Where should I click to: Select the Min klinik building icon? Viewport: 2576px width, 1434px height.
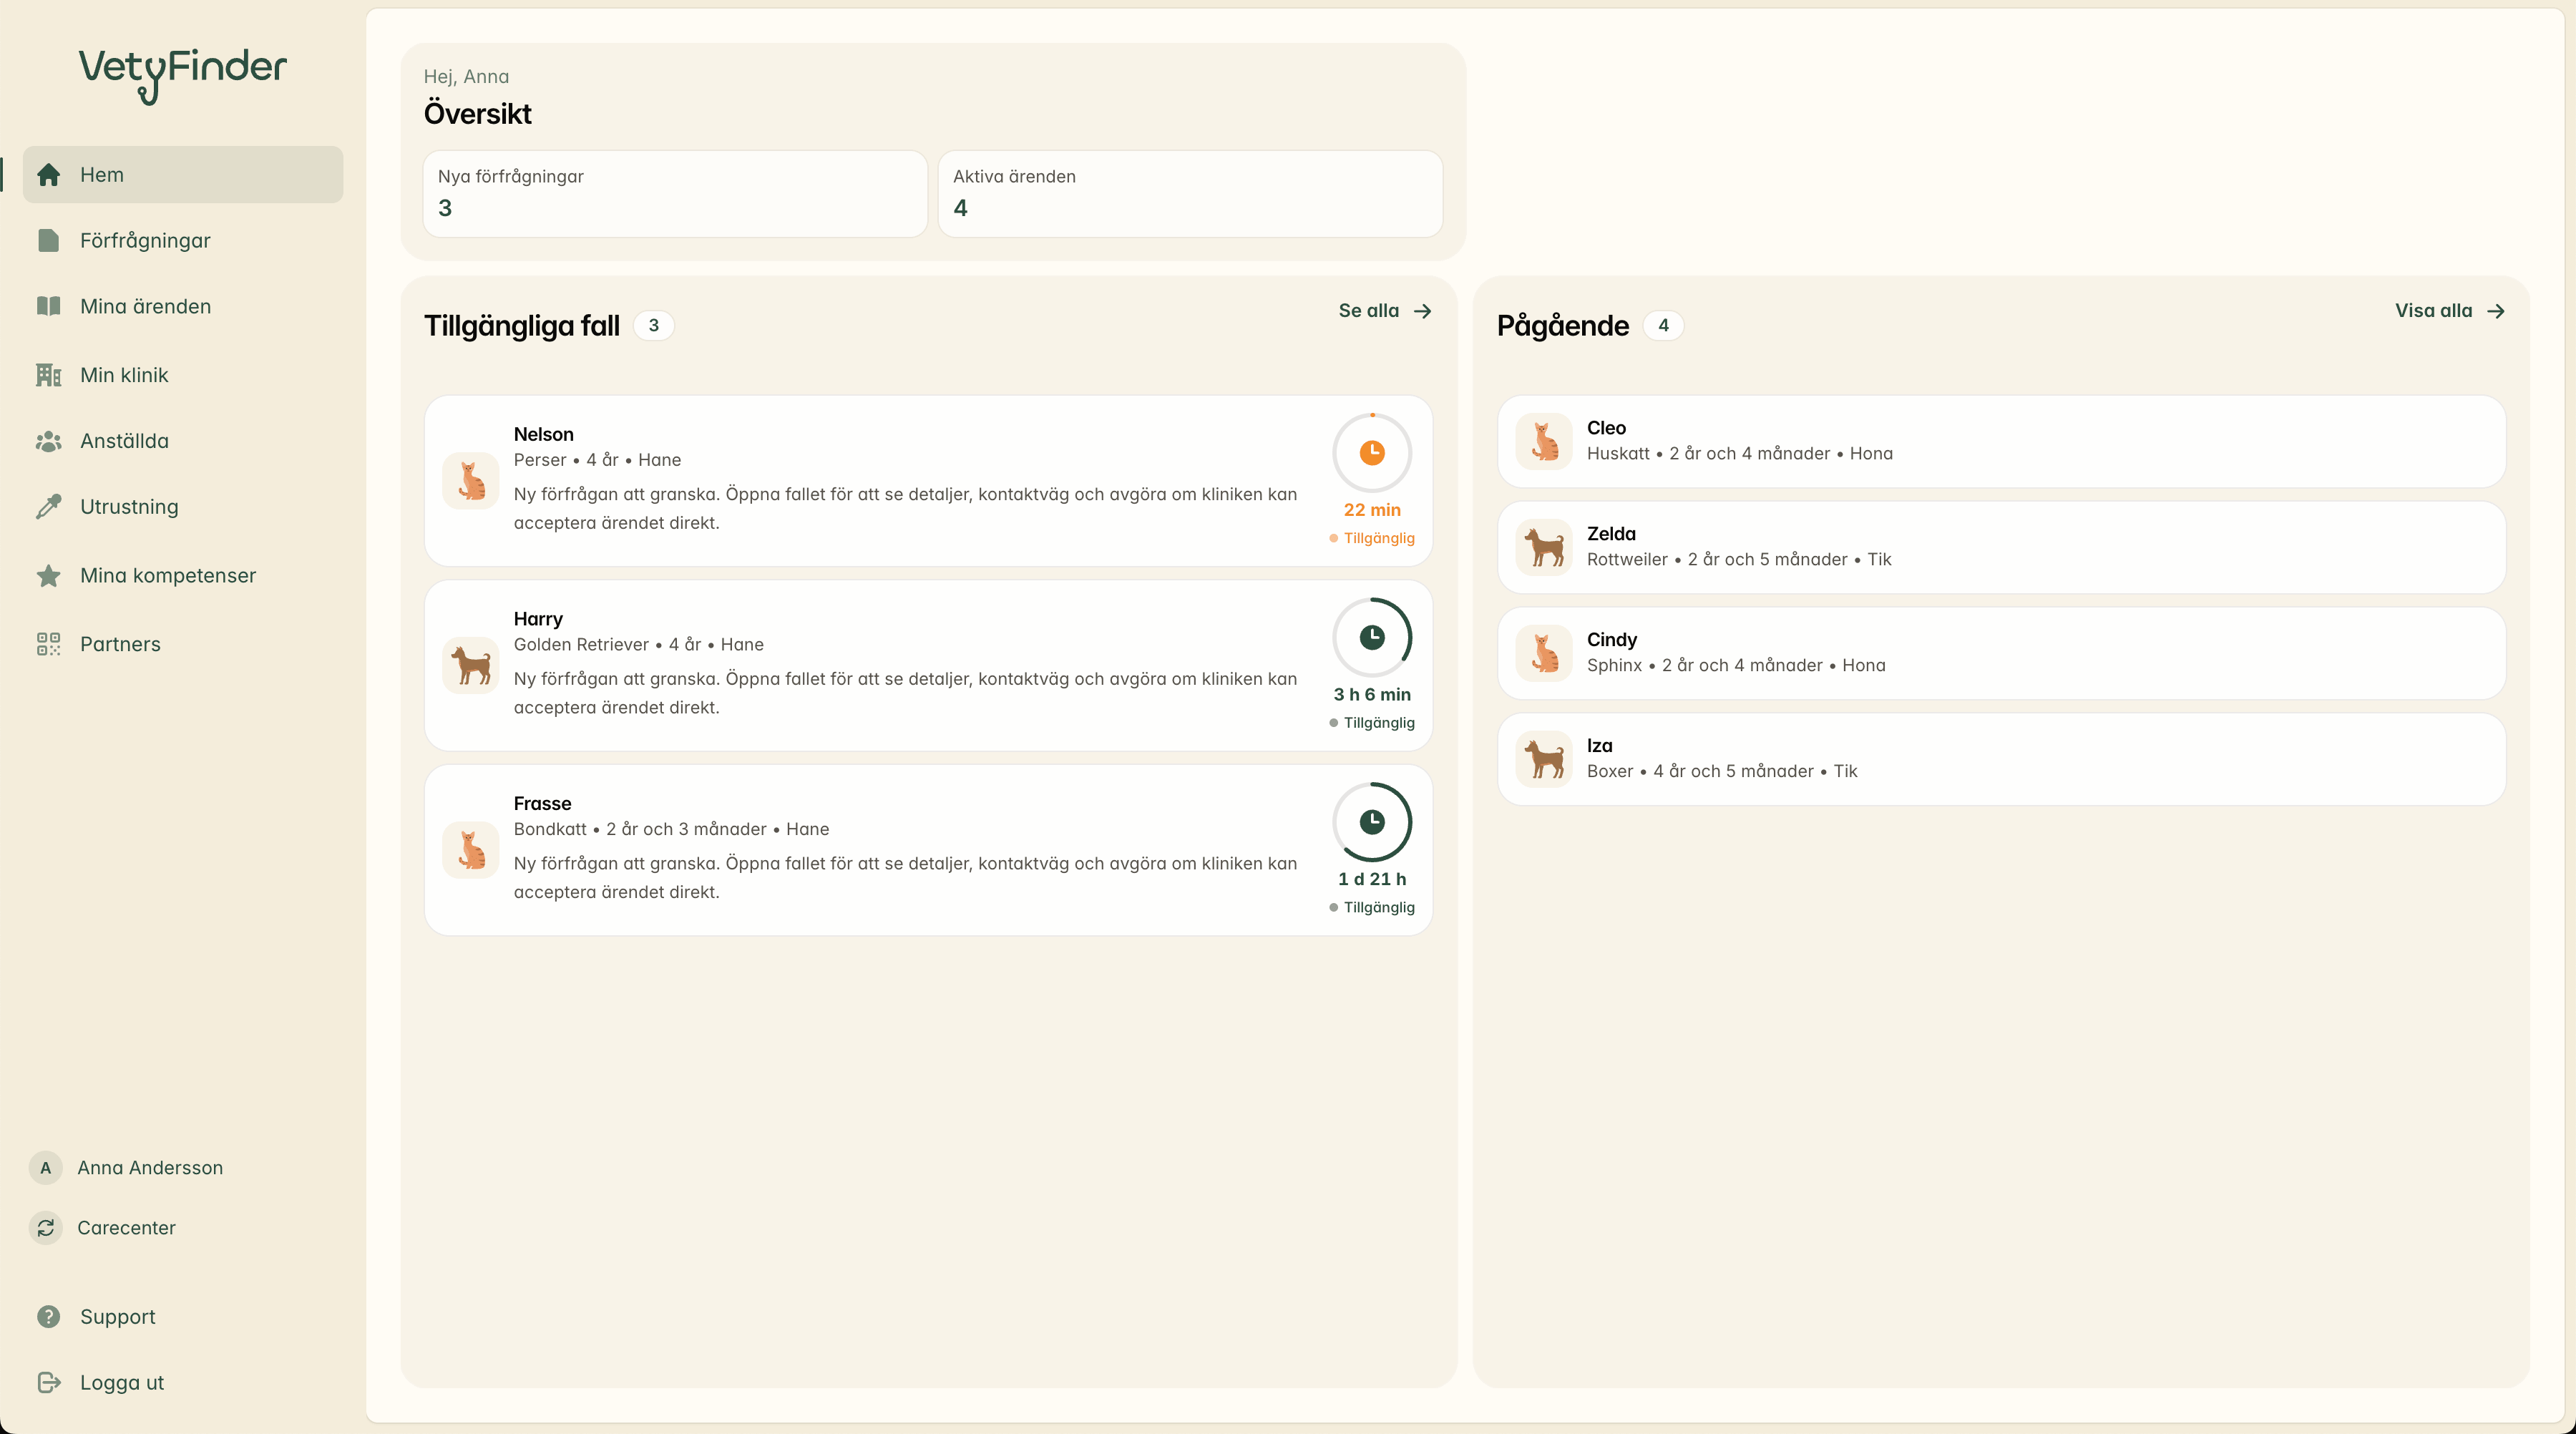click(48, 375)
